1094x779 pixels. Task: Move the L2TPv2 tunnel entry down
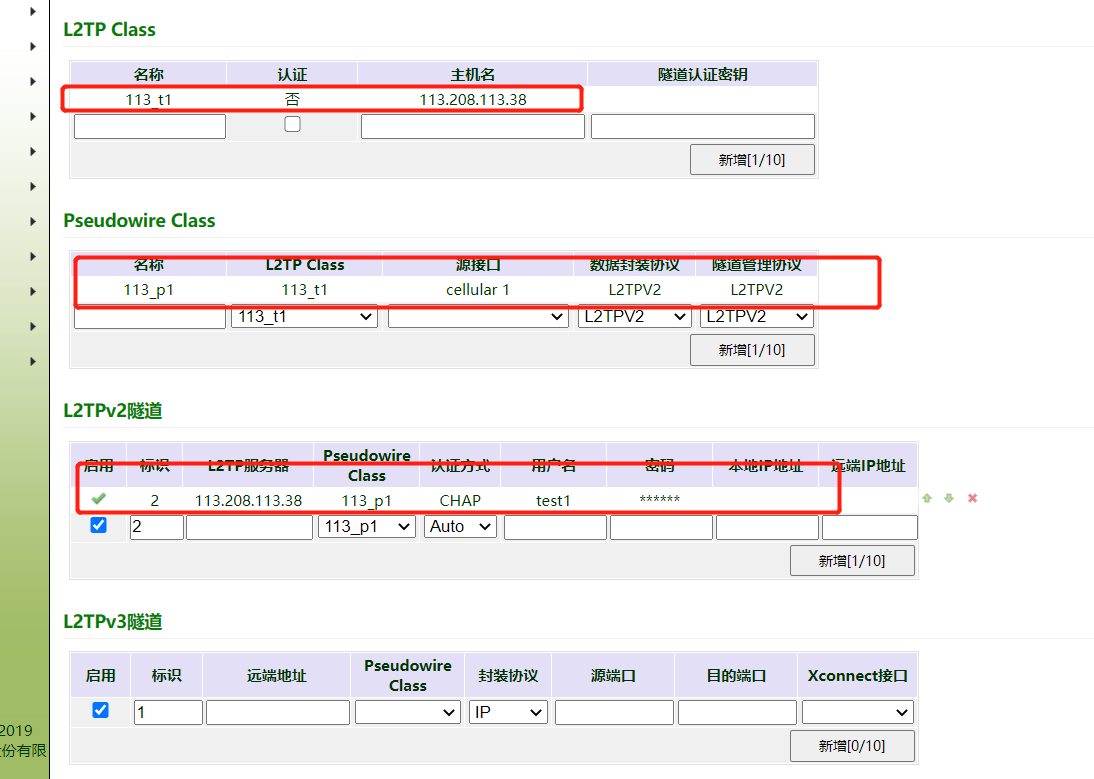coord(949,498)
